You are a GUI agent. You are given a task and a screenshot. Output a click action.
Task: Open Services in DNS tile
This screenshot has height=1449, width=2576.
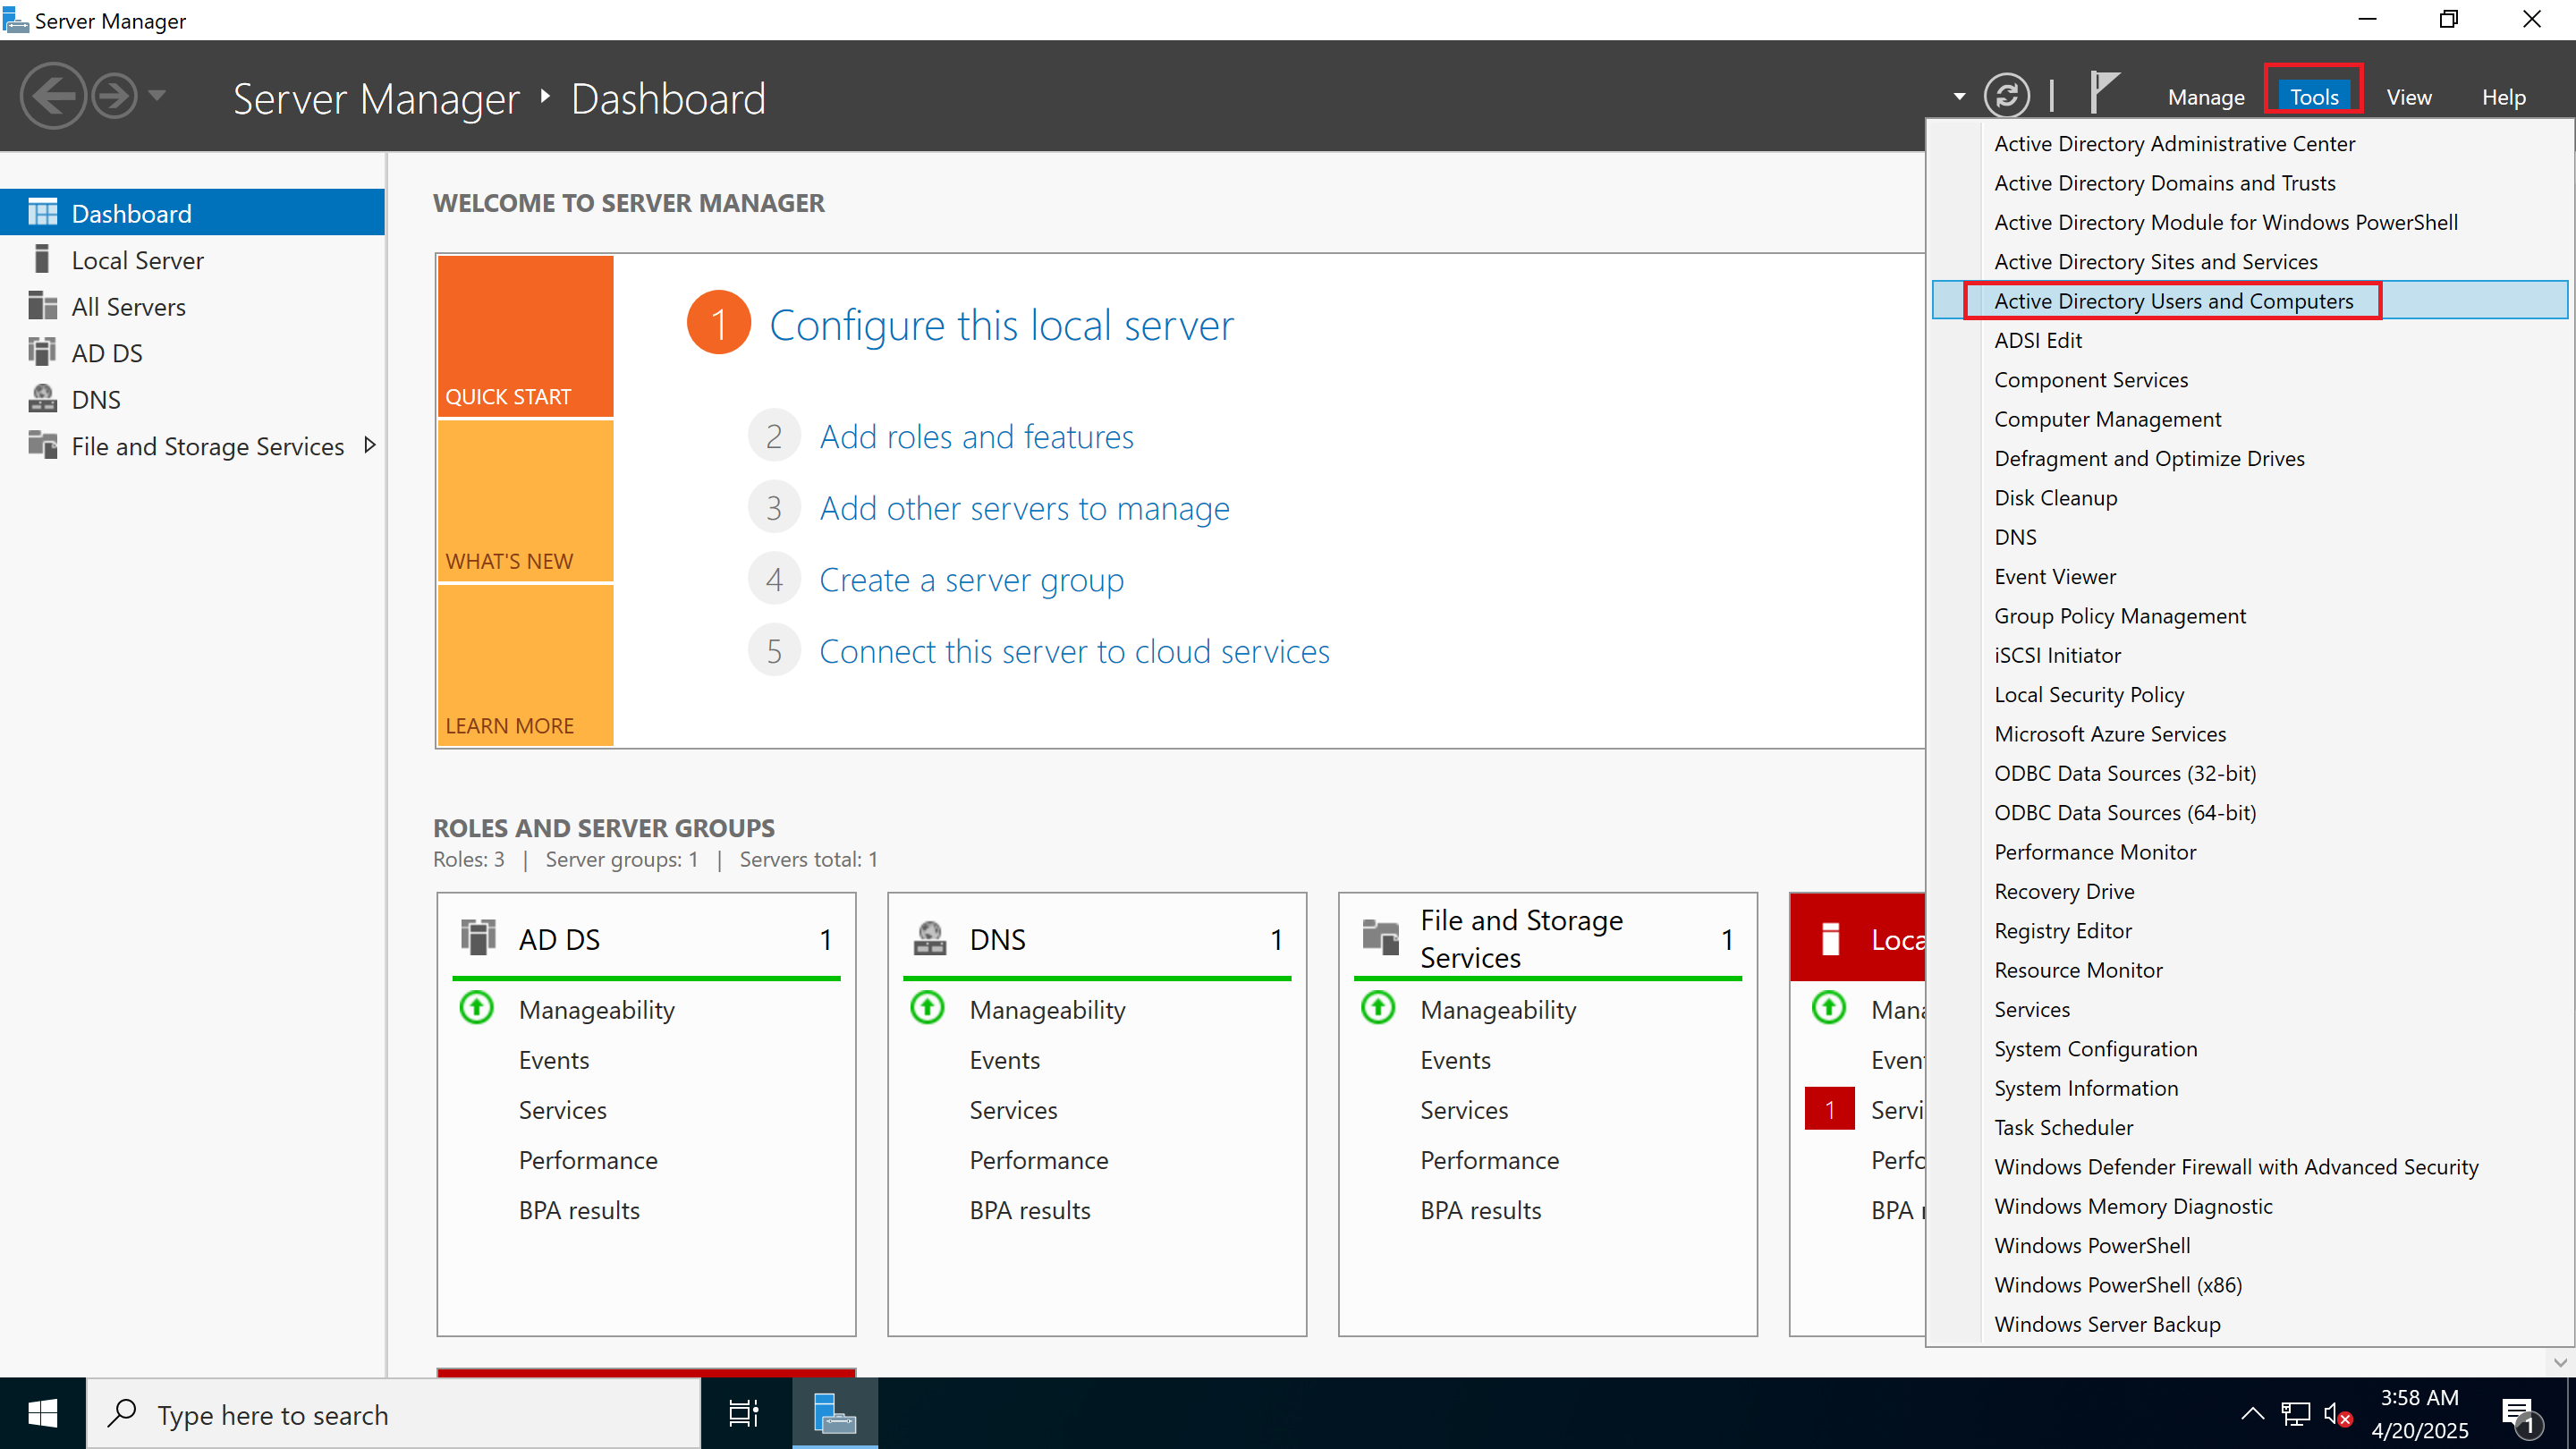click(x=1013, y=1110)
